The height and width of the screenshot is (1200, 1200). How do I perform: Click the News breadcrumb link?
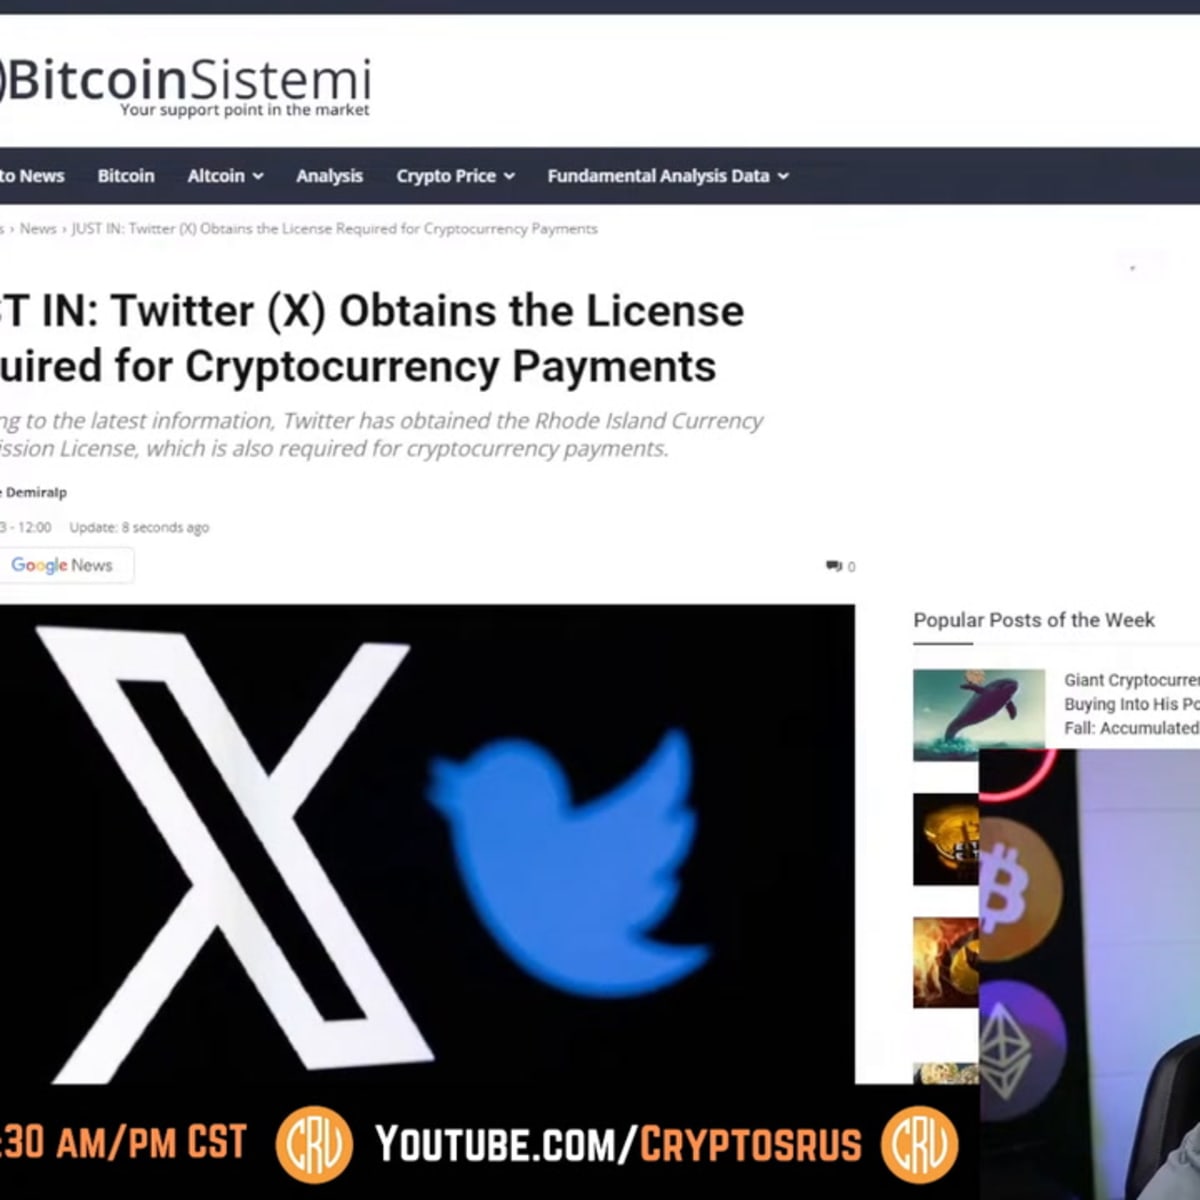coord(38,229)
